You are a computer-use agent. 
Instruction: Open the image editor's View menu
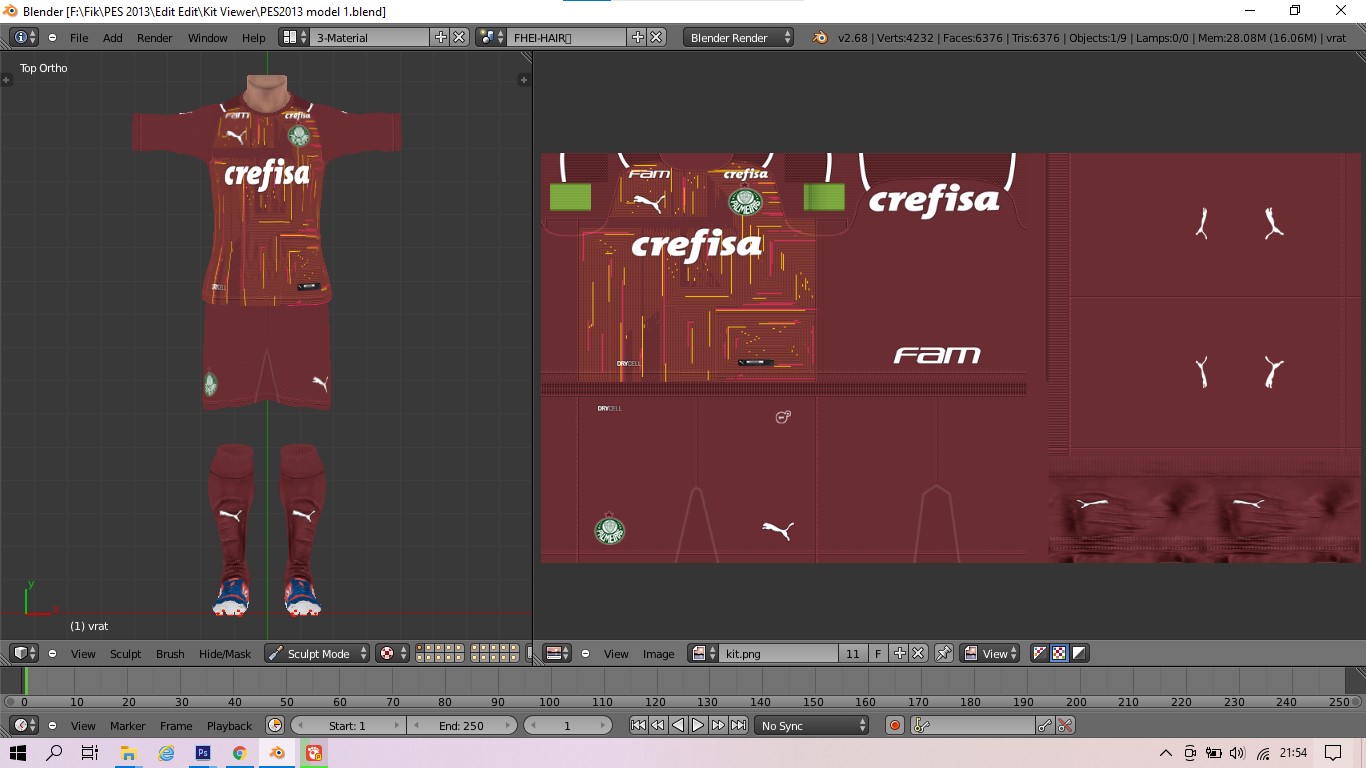[616, 653]
